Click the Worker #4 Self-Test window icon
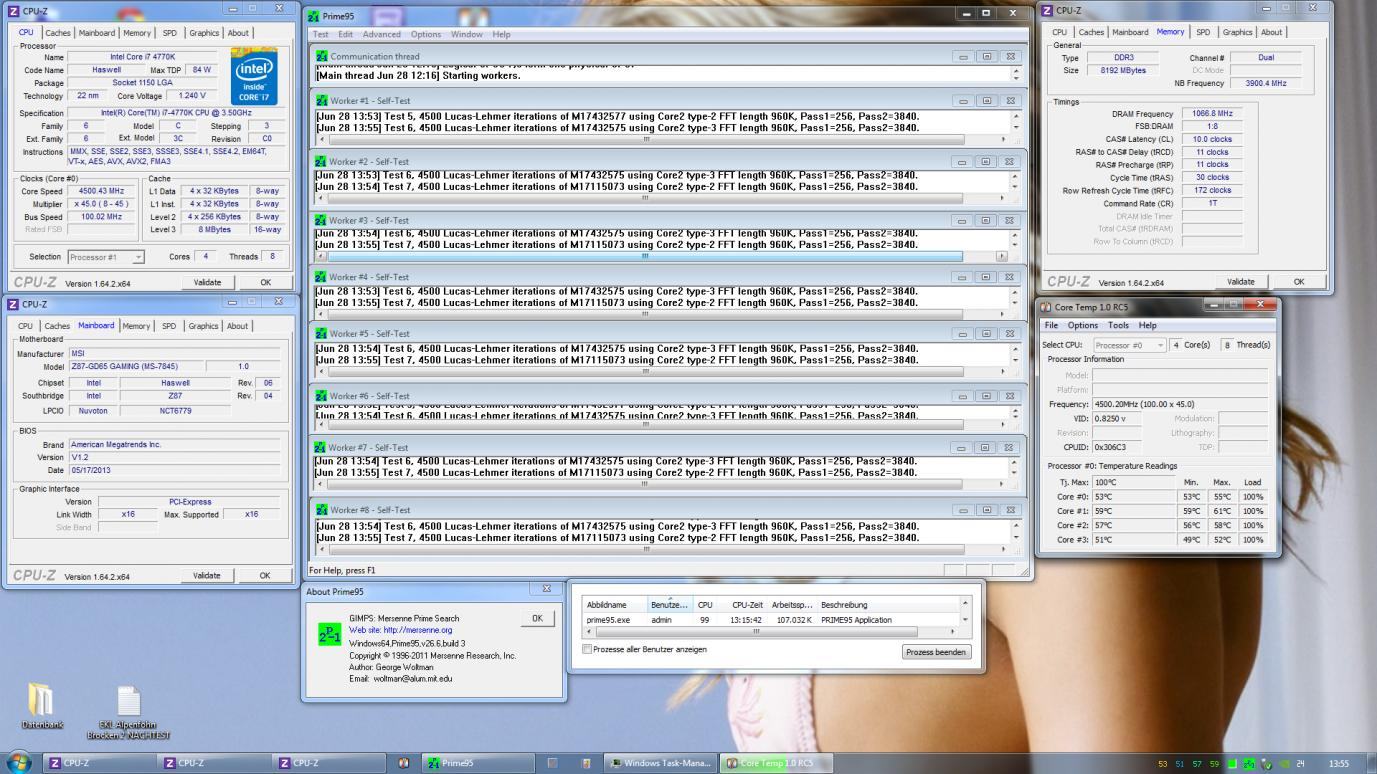The width and height of the screenshot is (1377, 774). point(321,277)
